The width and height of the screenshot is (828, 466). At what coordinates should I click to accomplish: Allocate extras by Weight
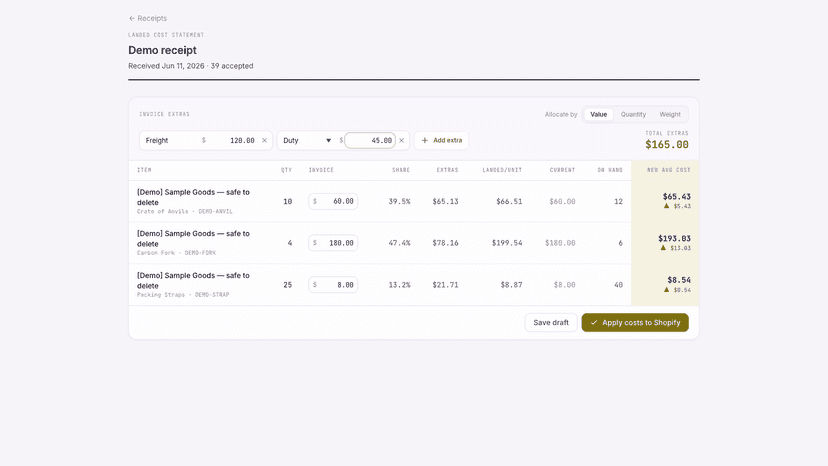(x=670, y=114)
